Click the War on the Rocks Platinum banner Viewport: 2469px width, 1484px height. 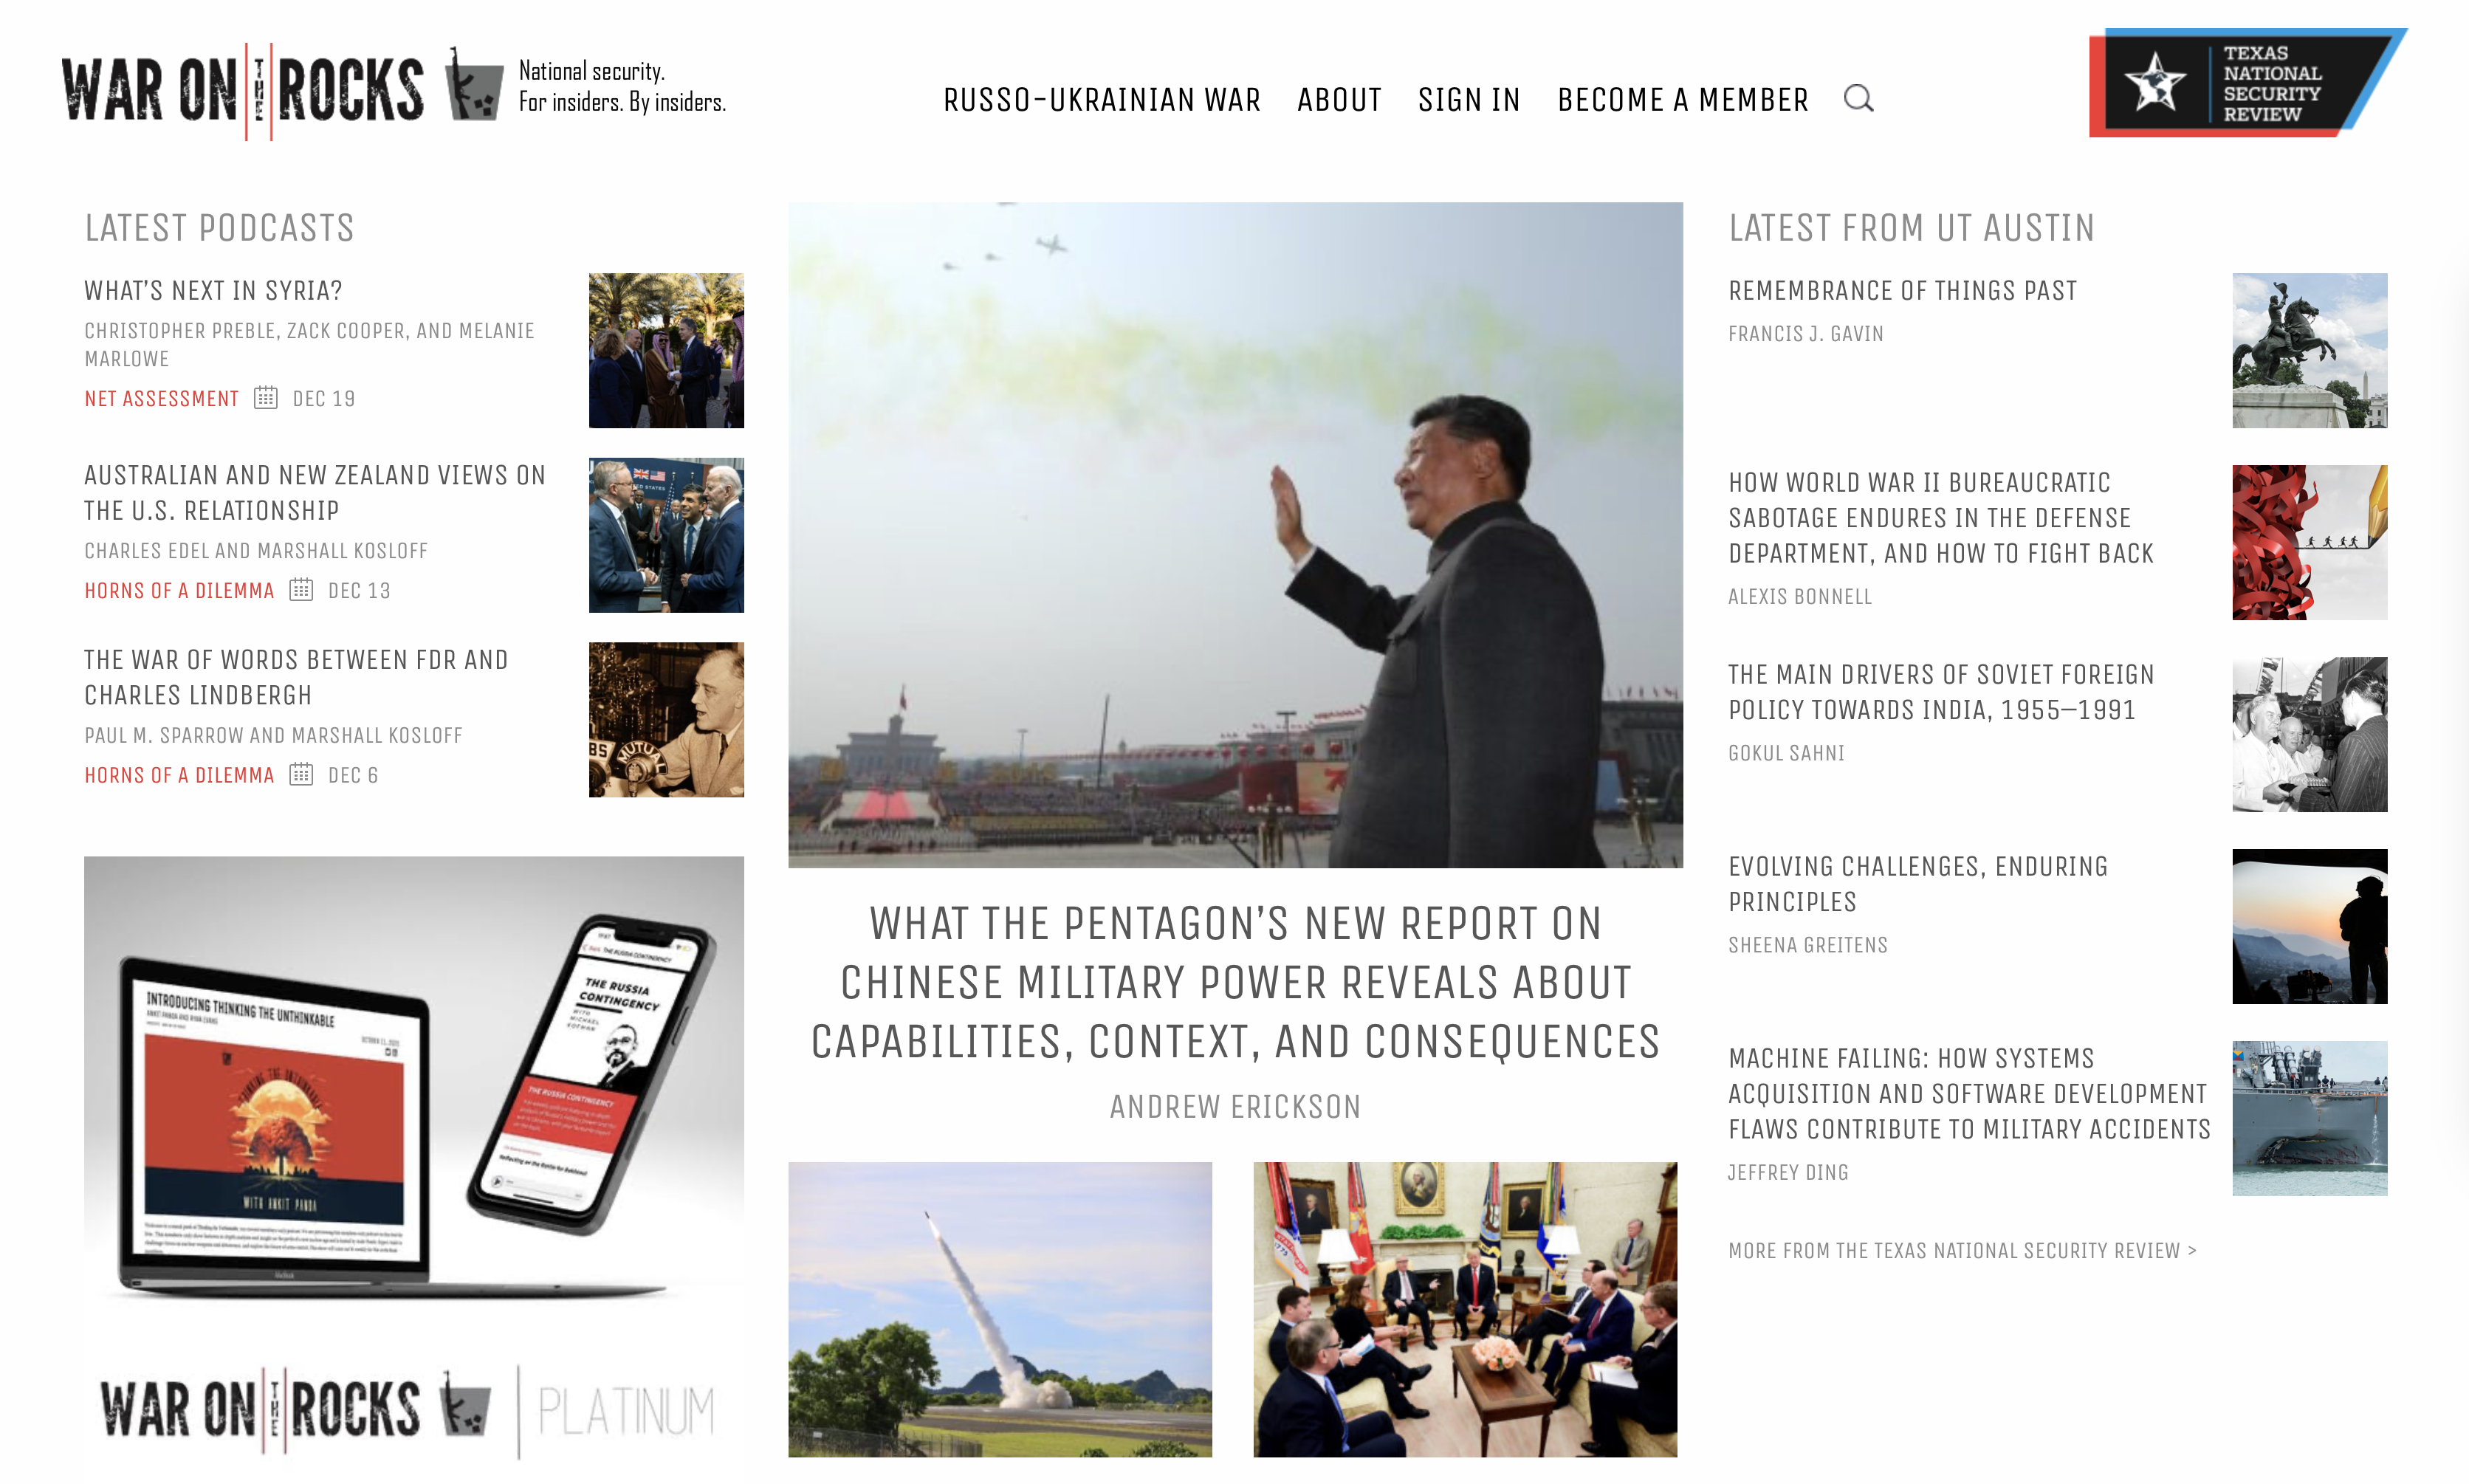[x=414, y=1160]
